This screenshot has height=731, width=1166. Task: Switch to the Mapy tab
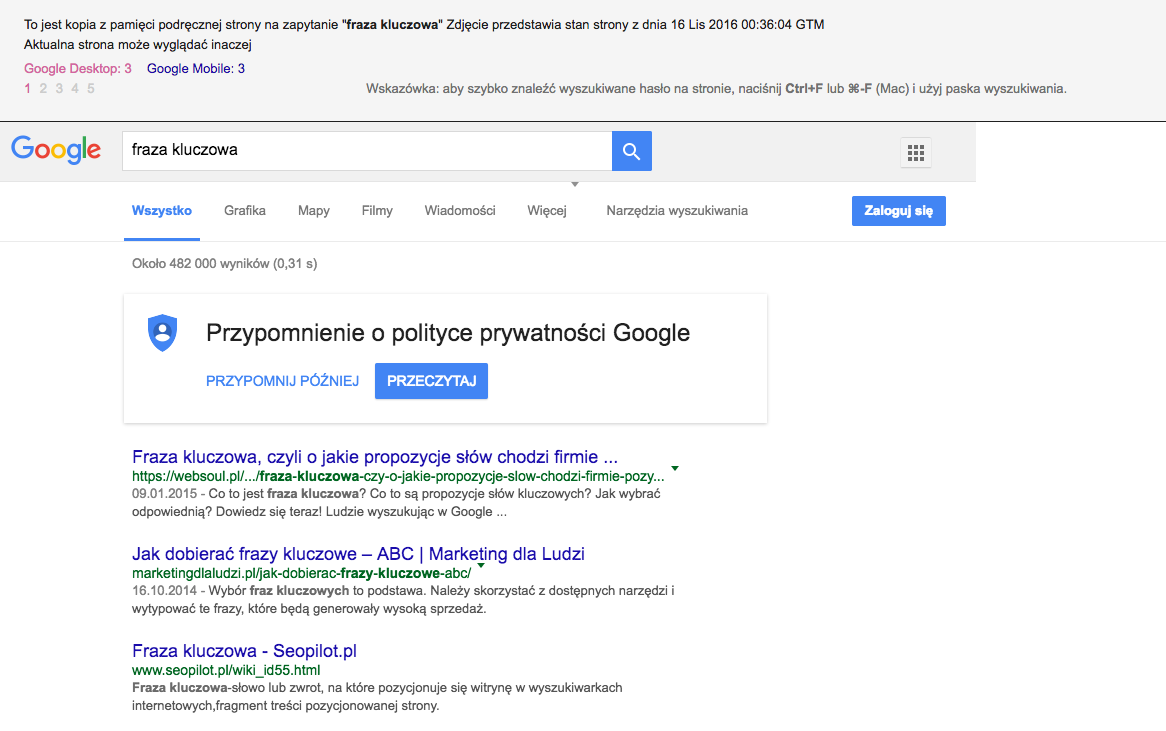tap(314, 211)
